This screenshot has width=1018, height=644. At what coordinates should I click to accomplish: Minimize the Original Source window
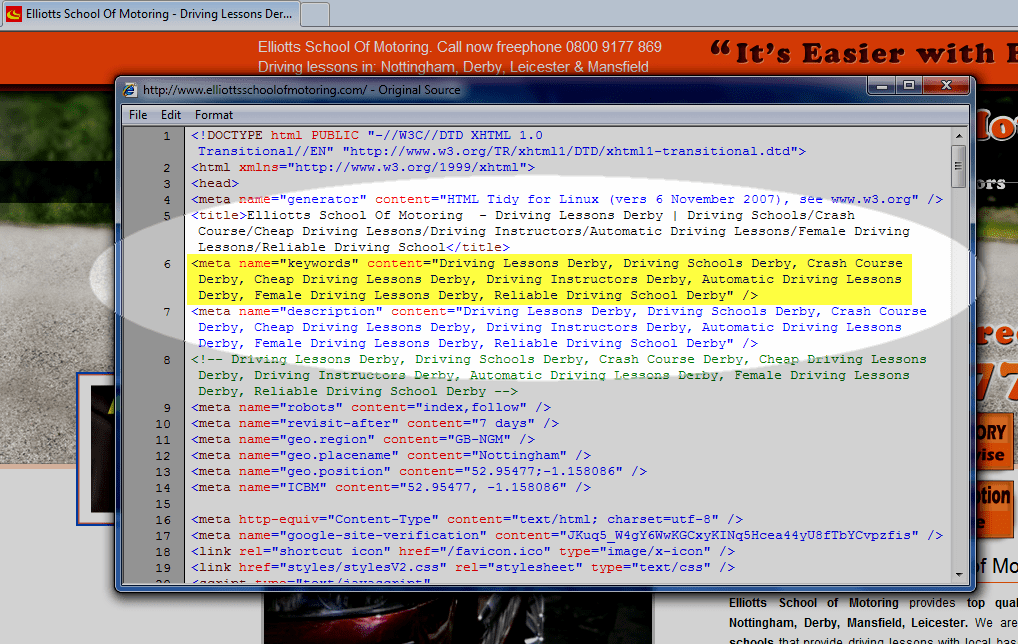(x=881, y=87)
